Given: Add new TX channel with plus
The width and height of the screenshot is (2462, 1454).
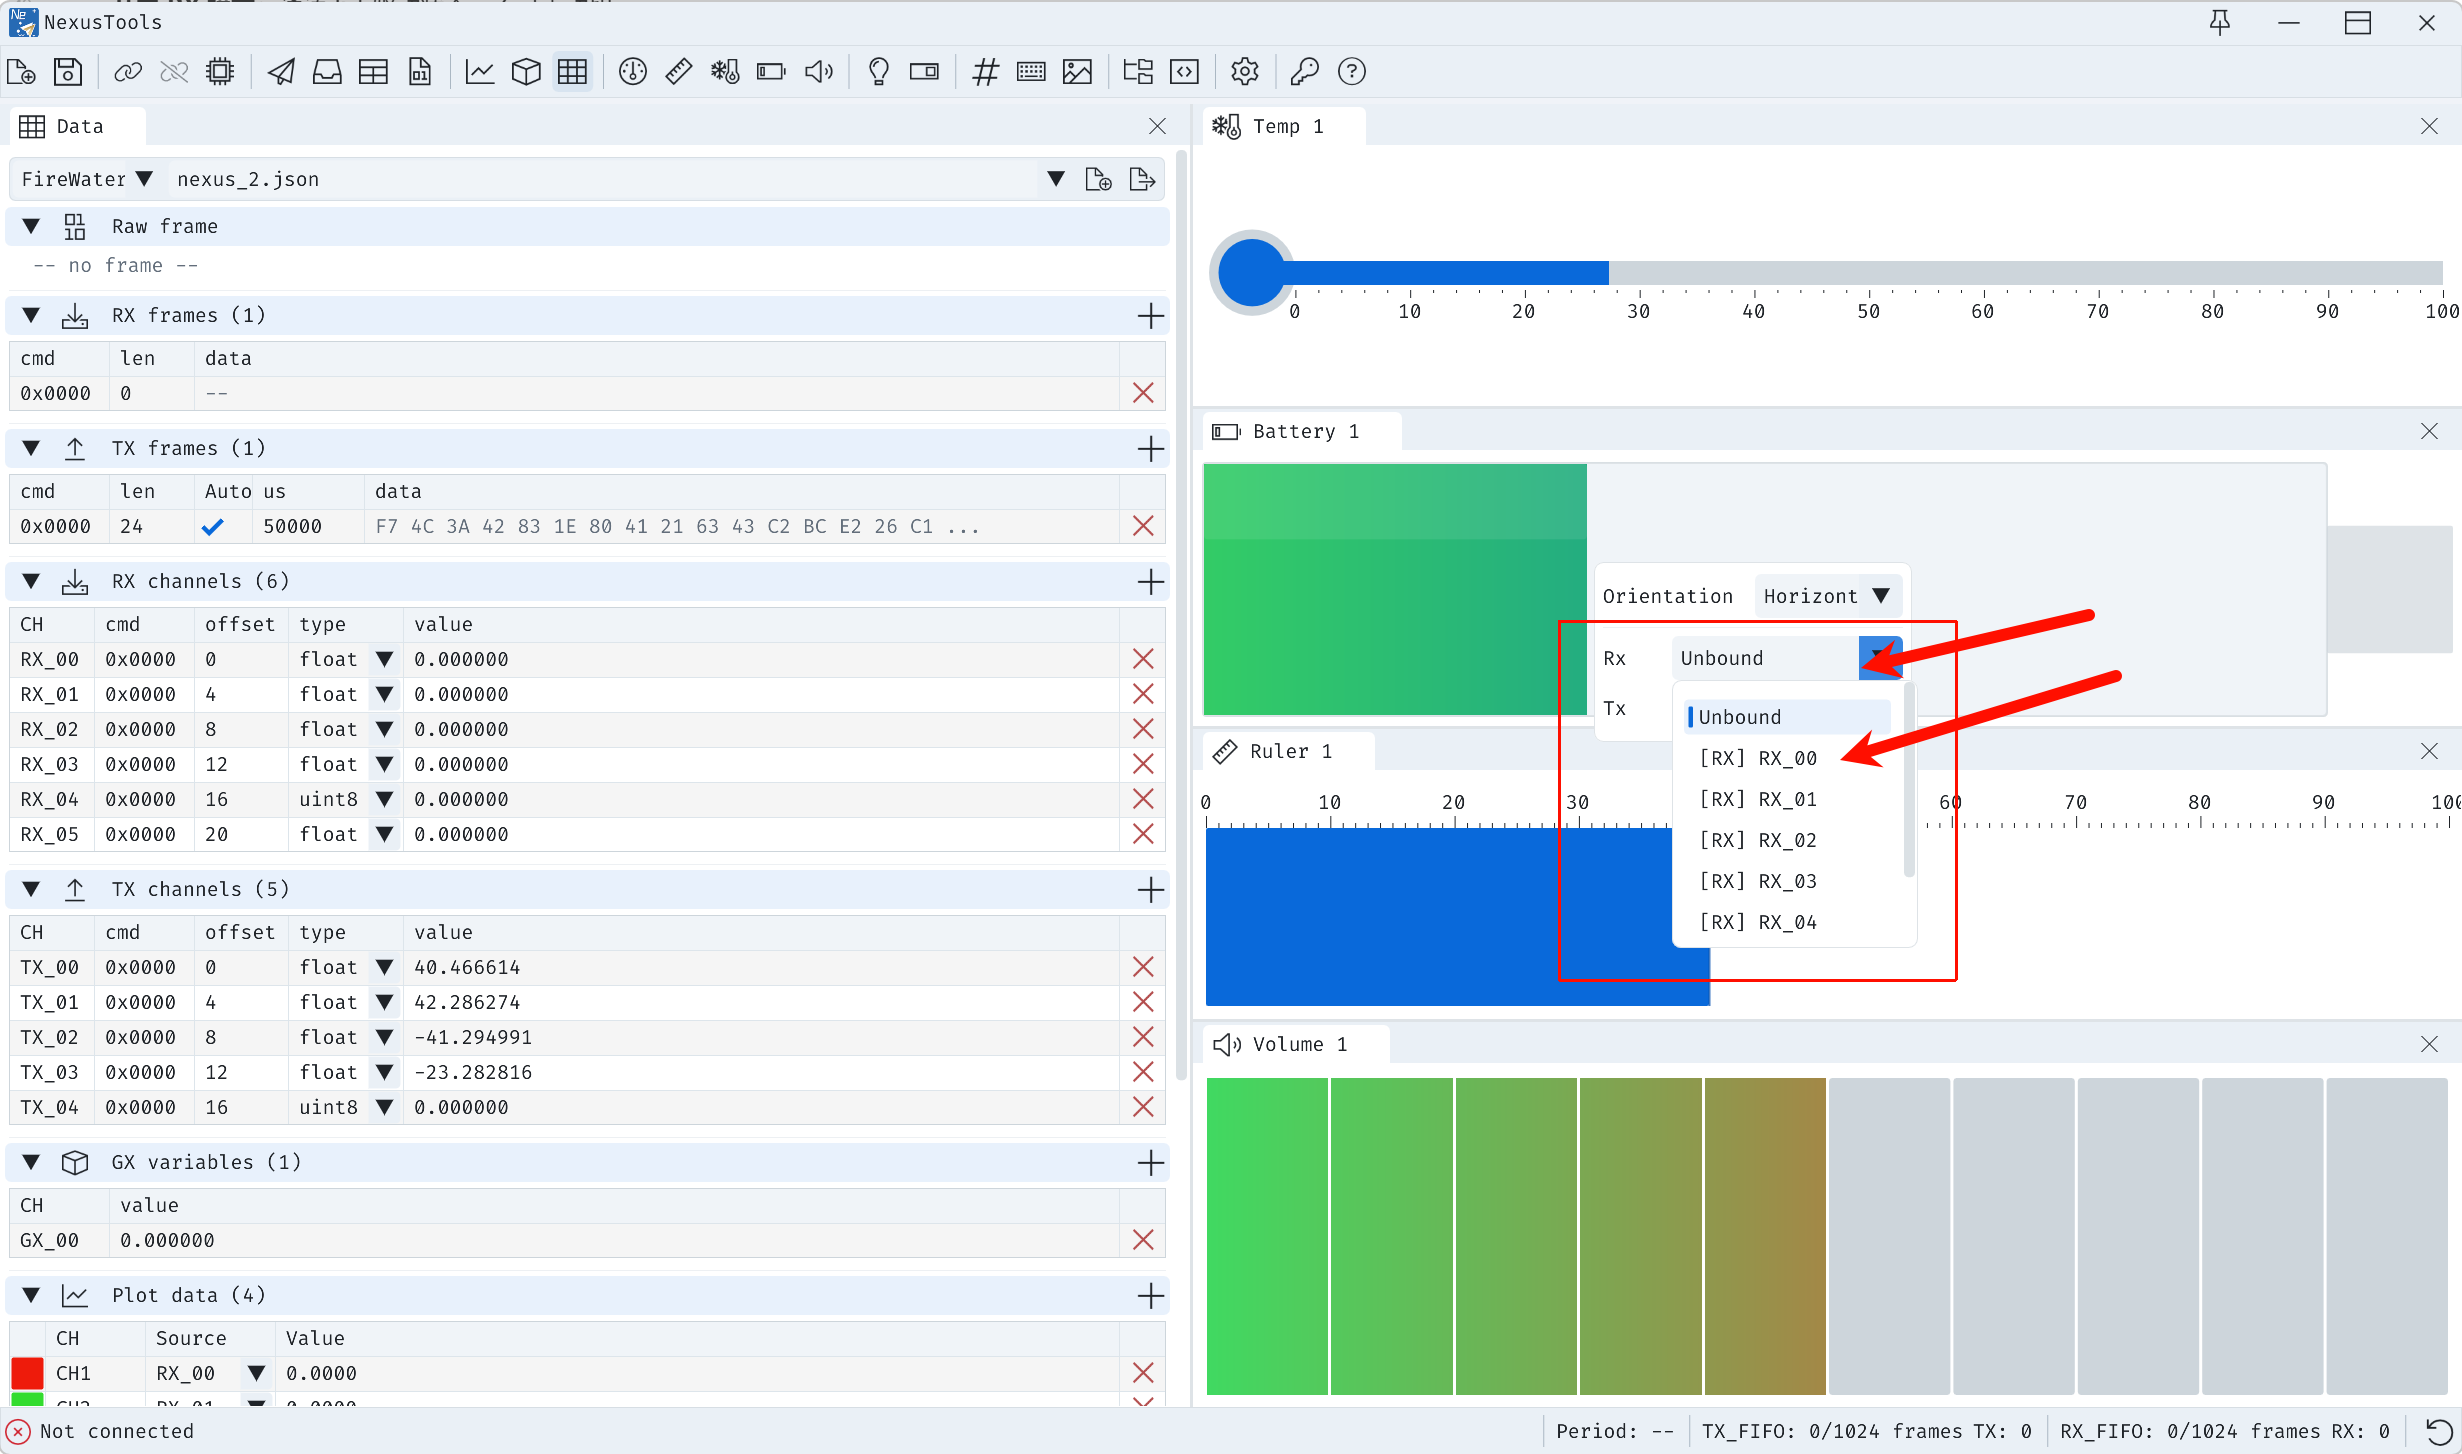Looking at the screenshot, I should click(1150, 889).
